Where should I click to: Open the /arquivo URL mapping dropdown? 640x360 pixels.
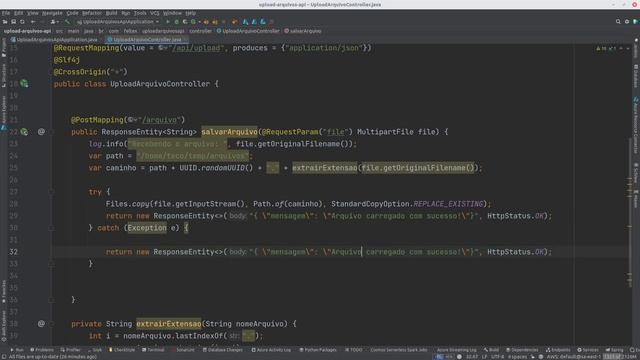point(133,120)
